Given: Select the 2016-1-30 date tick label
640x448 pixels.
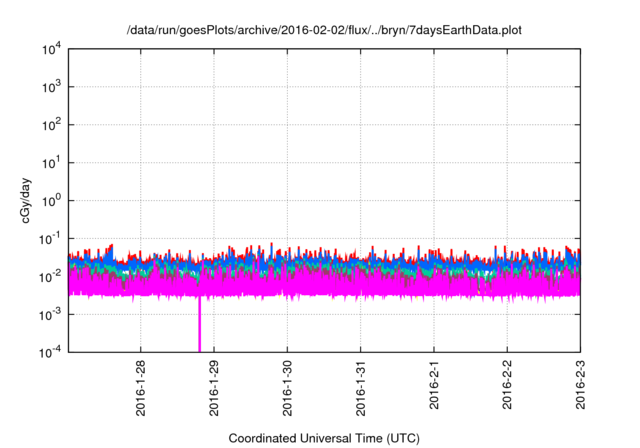Looking at the screenshot, I should click(x=287, y=388).
